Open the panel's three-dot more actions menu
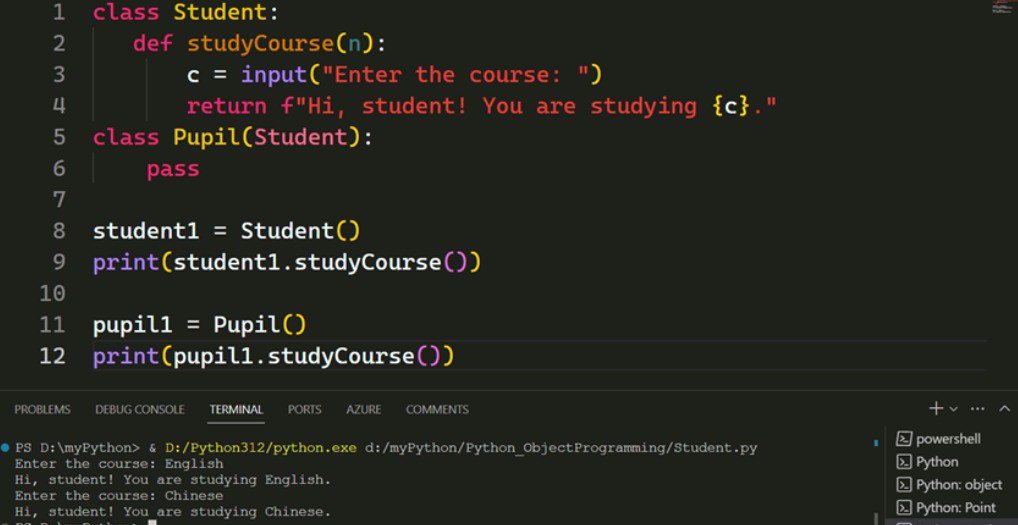 (x=977, y=409)
